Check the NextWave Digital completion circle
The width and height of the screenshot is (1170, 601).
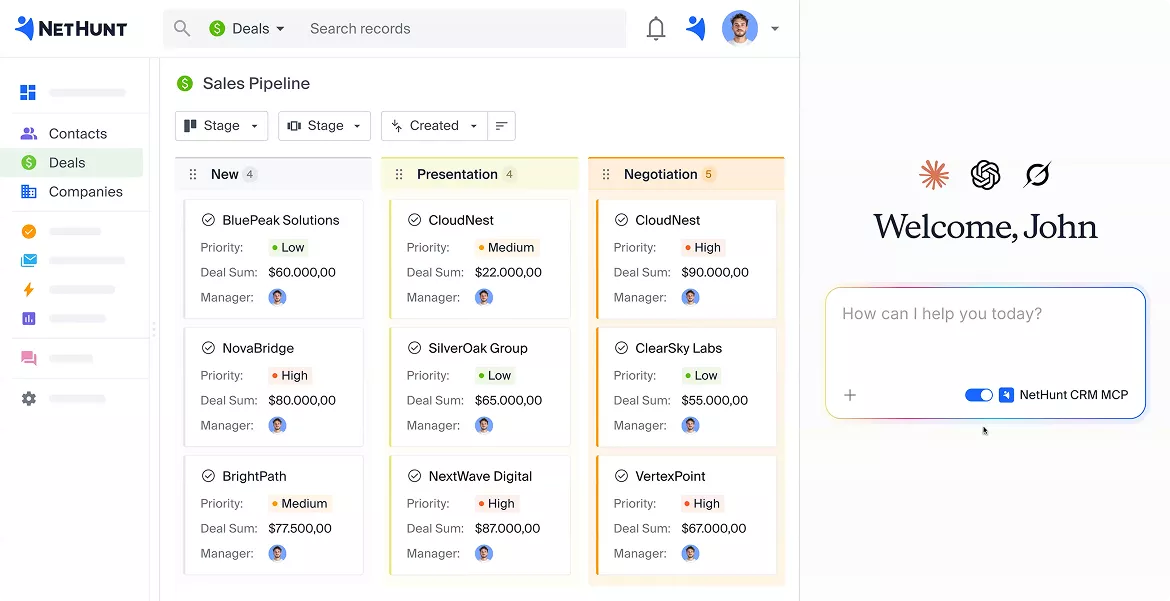[414, 476]
